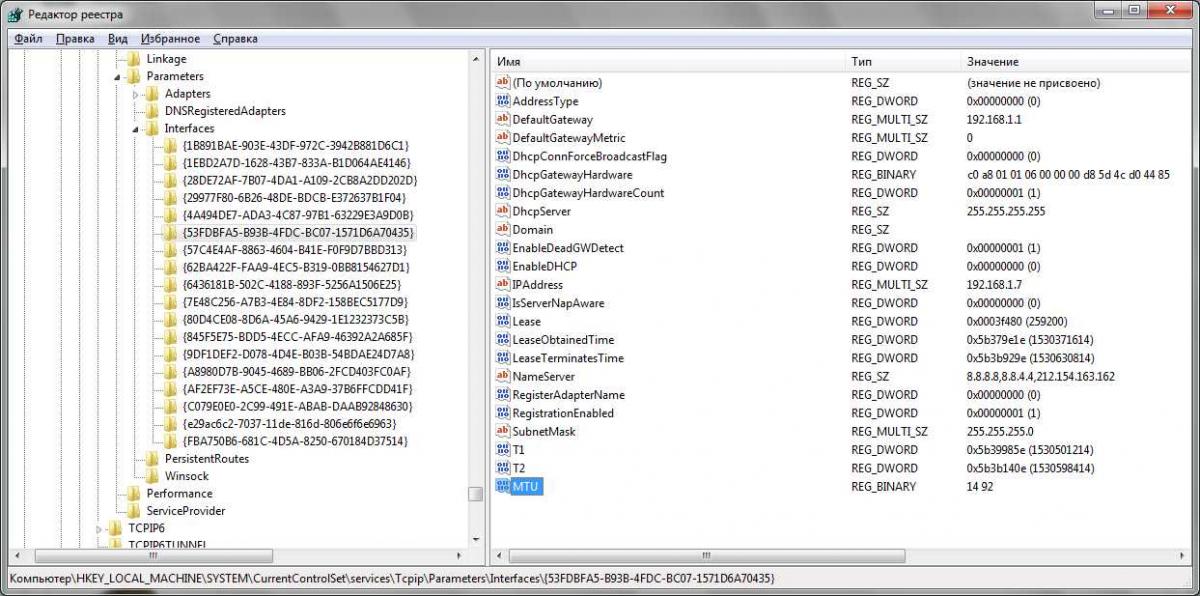This screenshot has height=596, width=1200.
Task: Click the NameServer value icon
Action: tap(503, 376)
